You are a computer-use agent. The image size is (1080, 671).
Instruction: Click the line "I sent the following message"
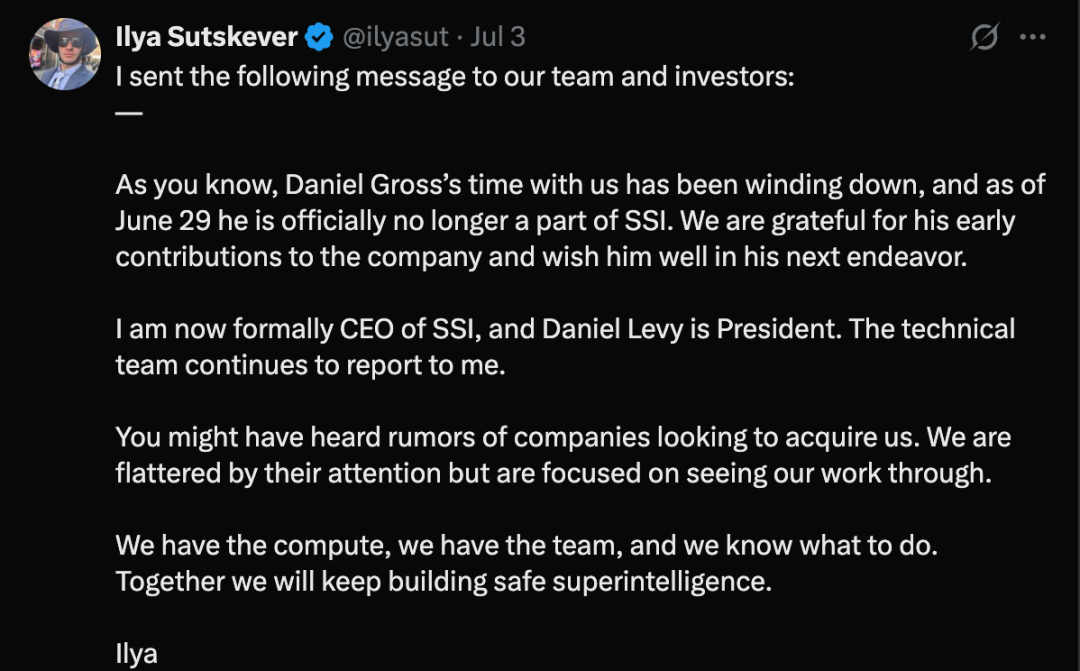(x=455, y=76)
